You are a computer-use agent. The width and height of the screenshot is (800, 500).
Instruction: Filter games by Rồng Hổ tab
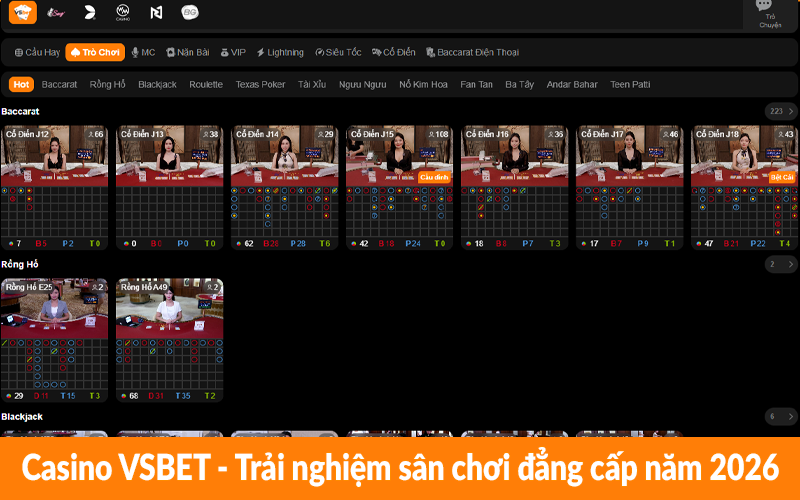(108, 84)
